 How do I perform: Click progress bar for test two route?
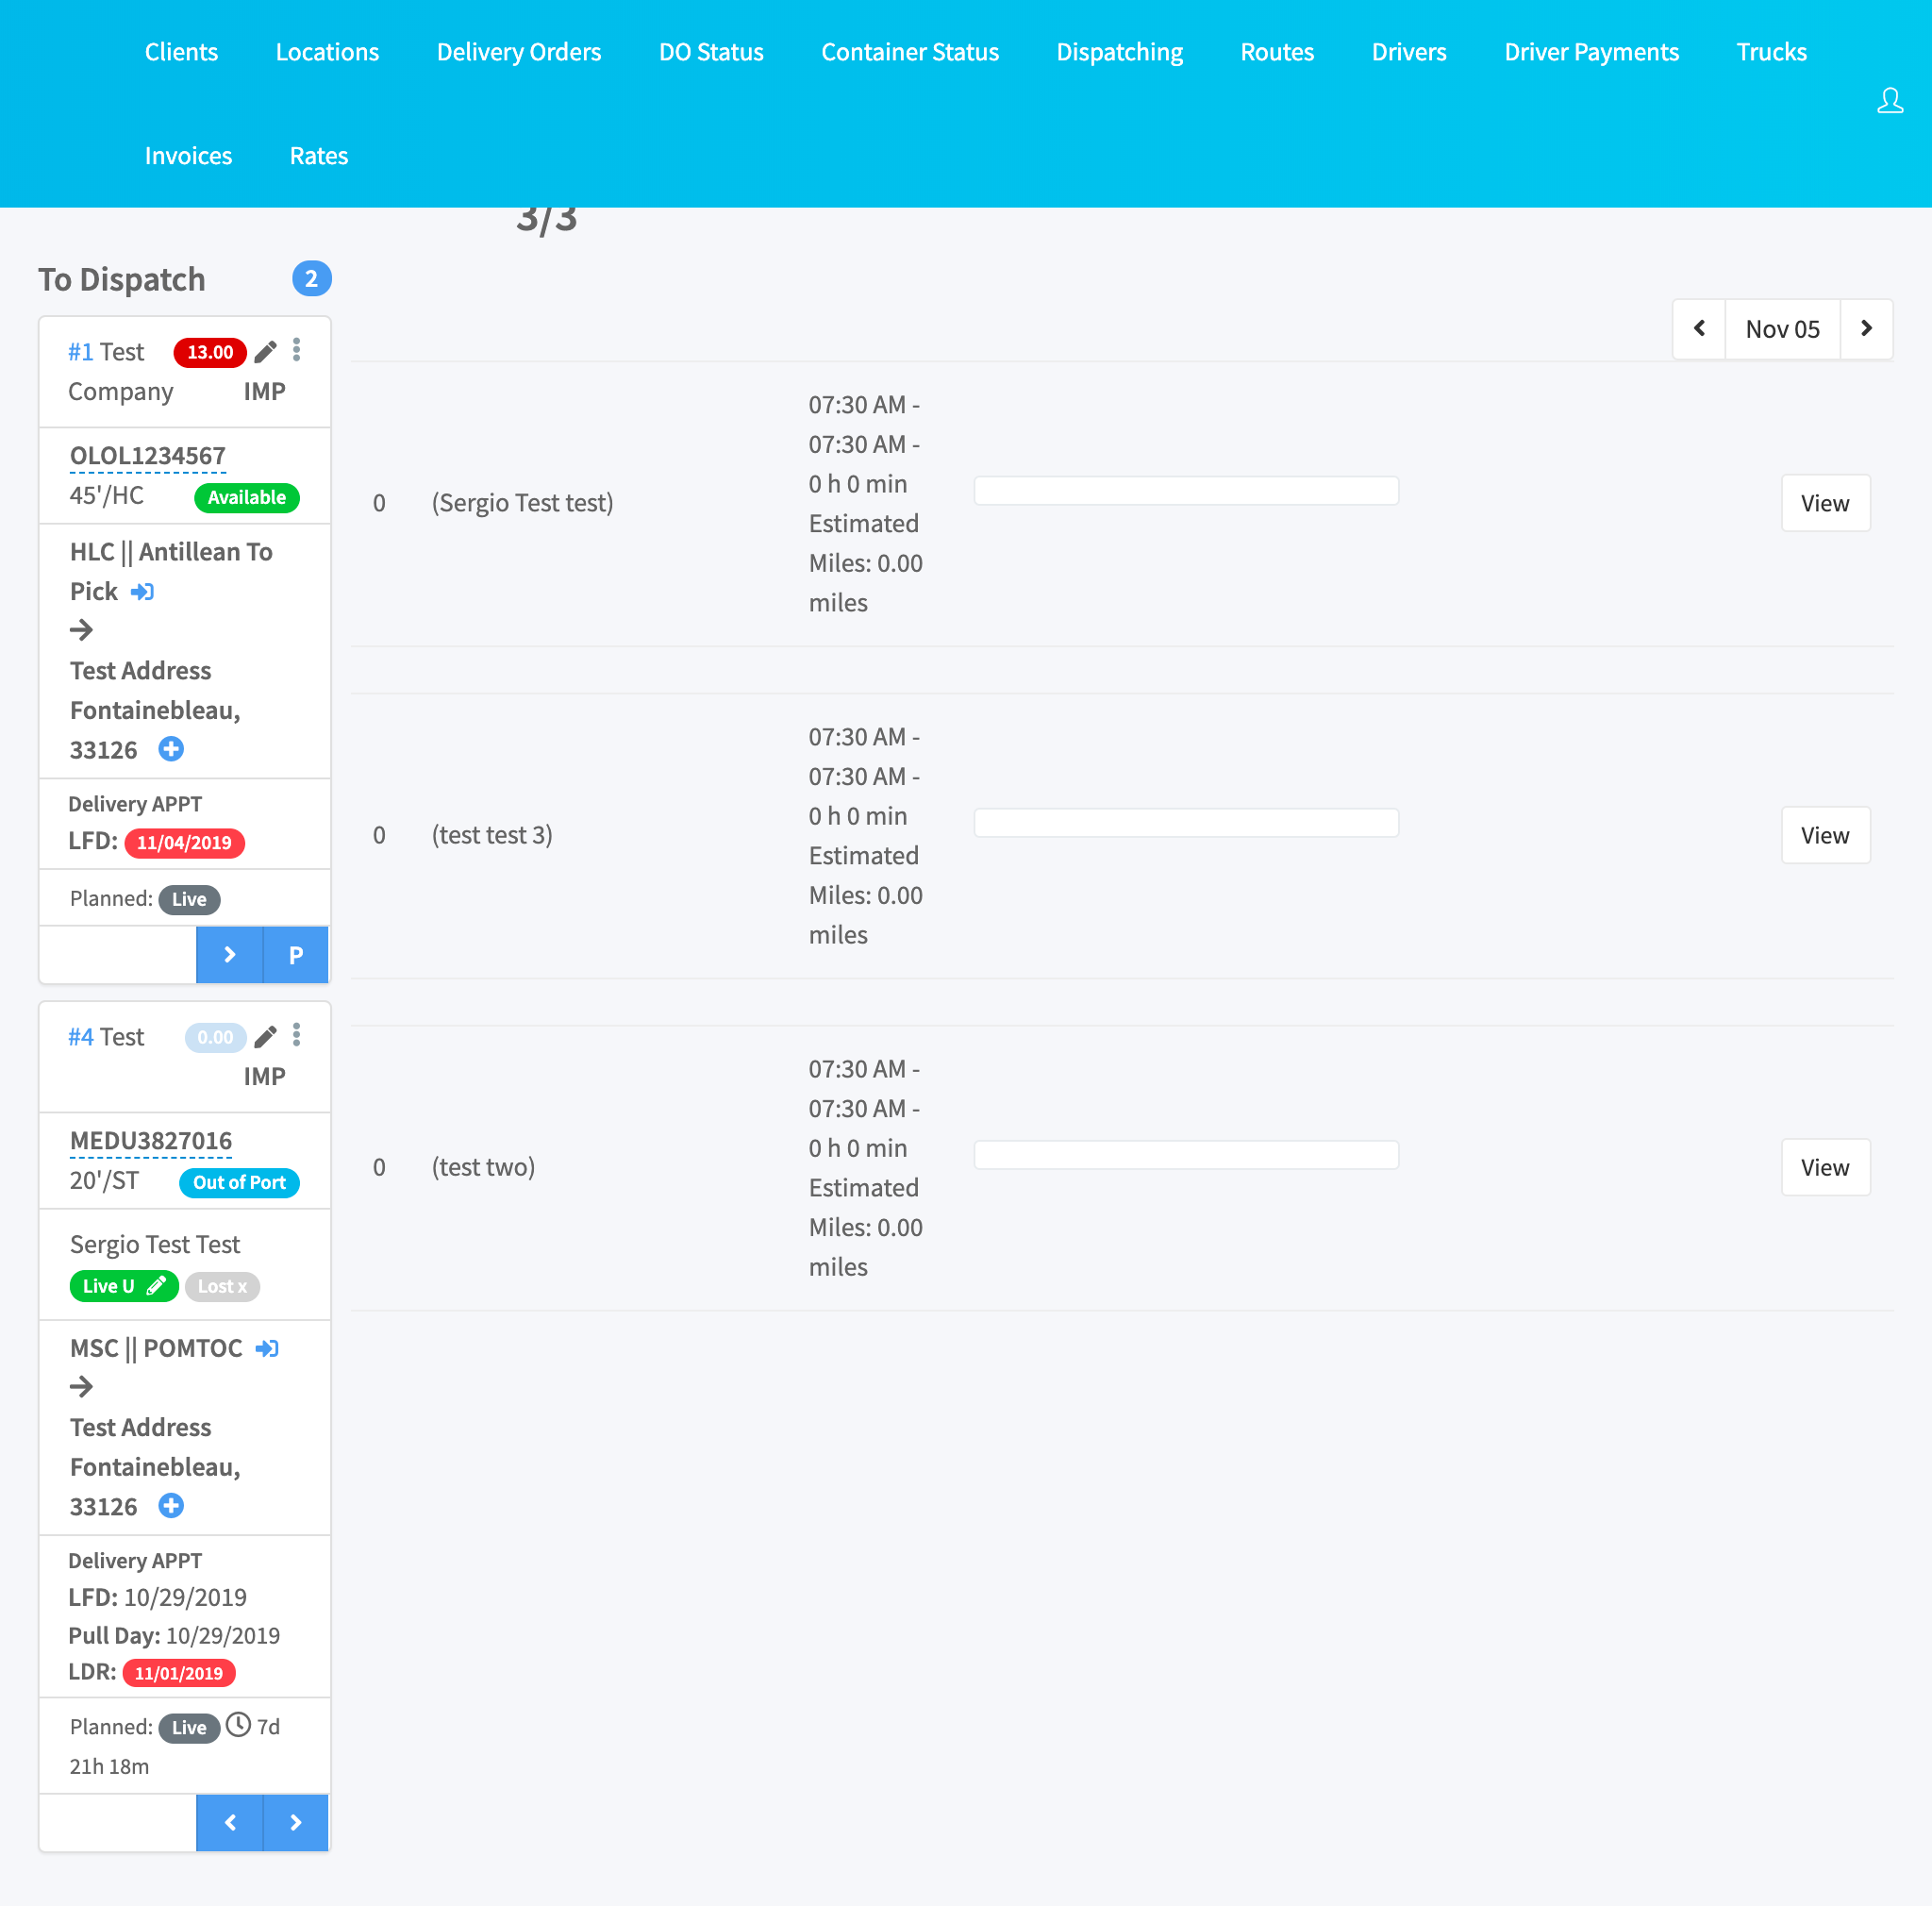tap(1186, 1155)
